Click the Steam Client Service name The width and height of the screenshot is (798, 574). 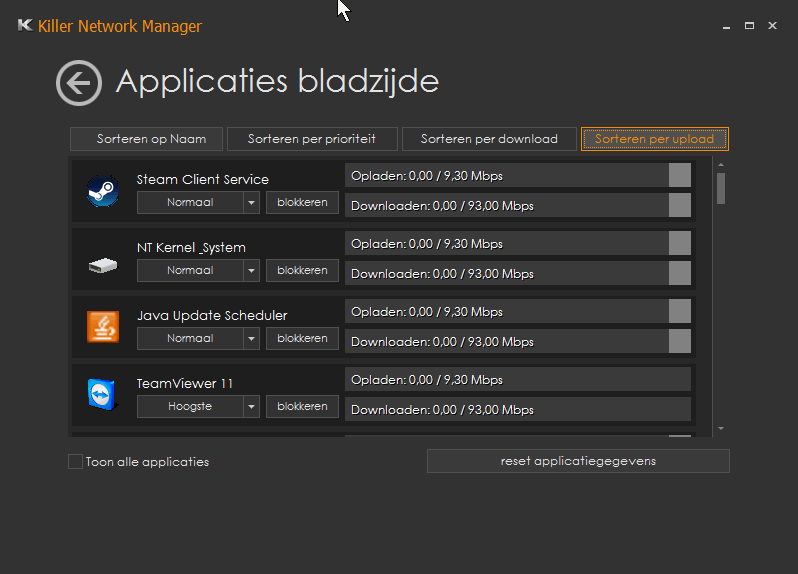[203, 180]
